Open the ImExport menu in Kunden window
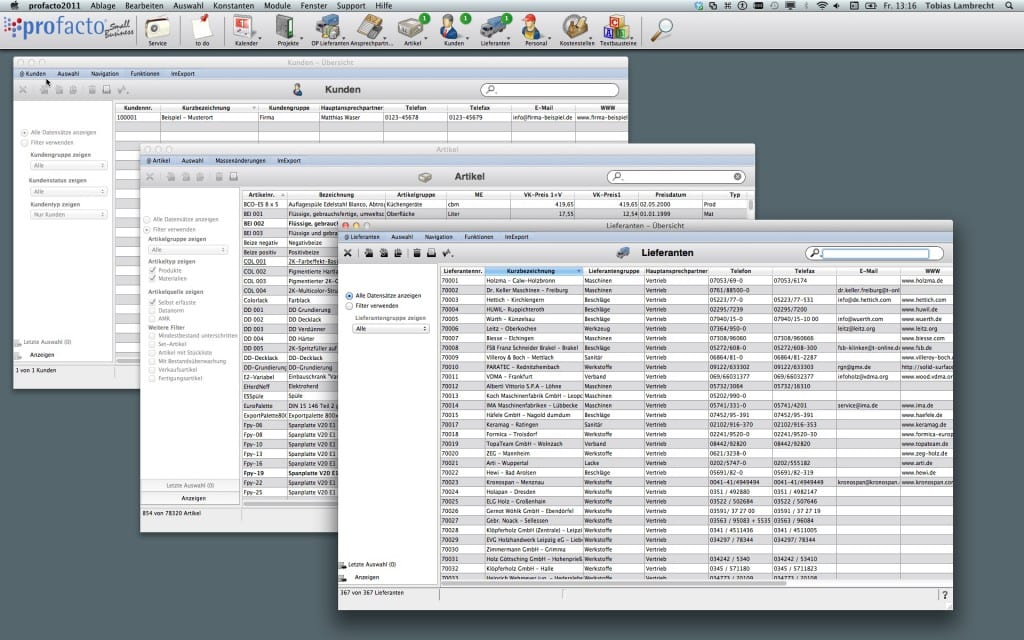Image resolution: width=1024 pixels, height=640 pixels. pos(183,74)
